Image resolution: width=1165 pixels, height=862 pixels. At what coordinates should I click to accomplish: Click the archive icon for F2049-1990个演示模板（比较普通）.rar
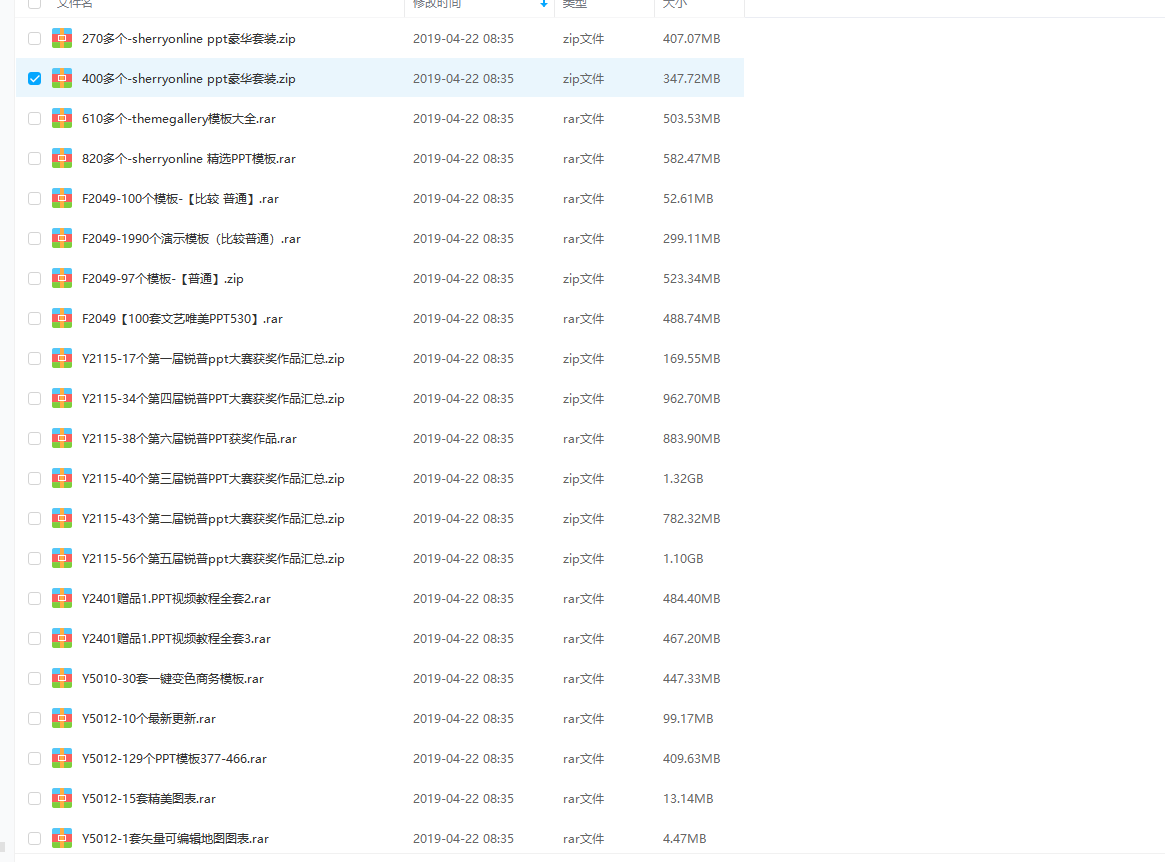[62, 239]
